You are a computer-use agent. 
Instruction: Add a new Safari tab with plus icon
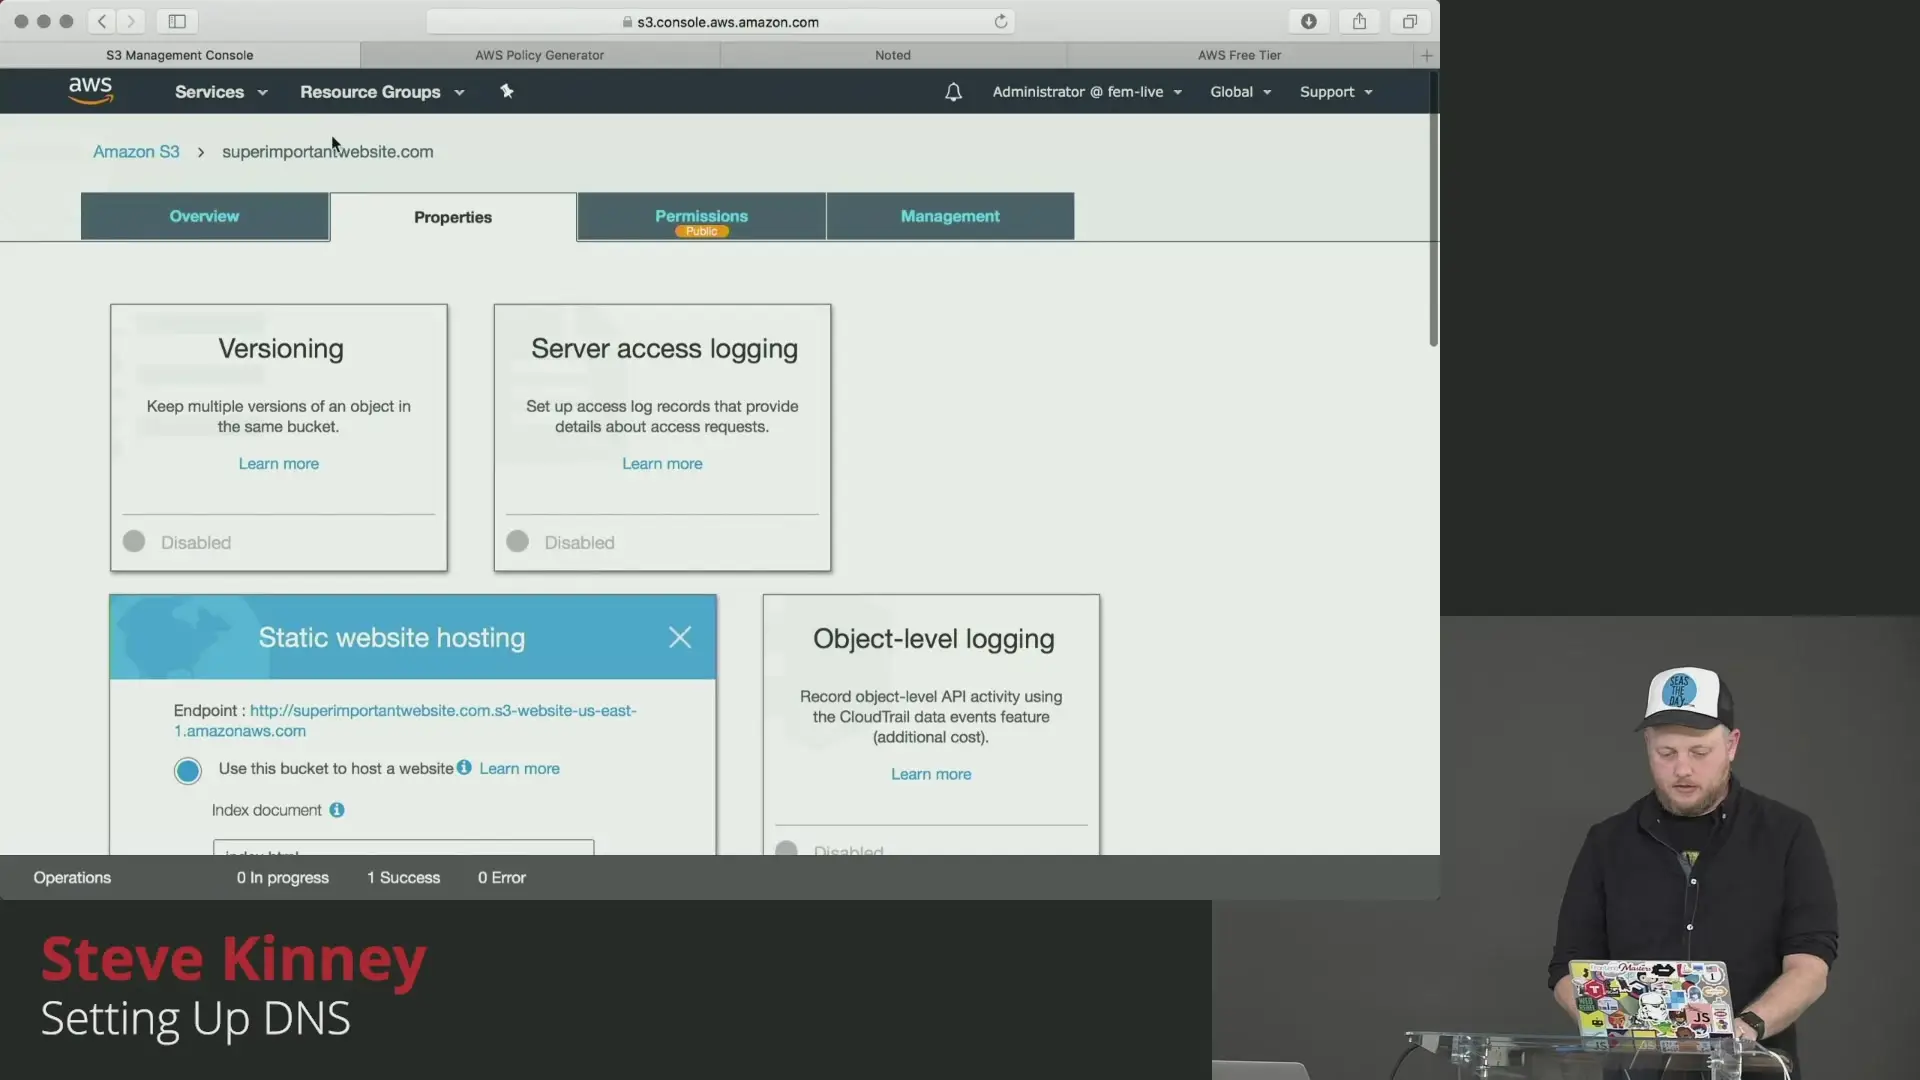click(1427, 55)
